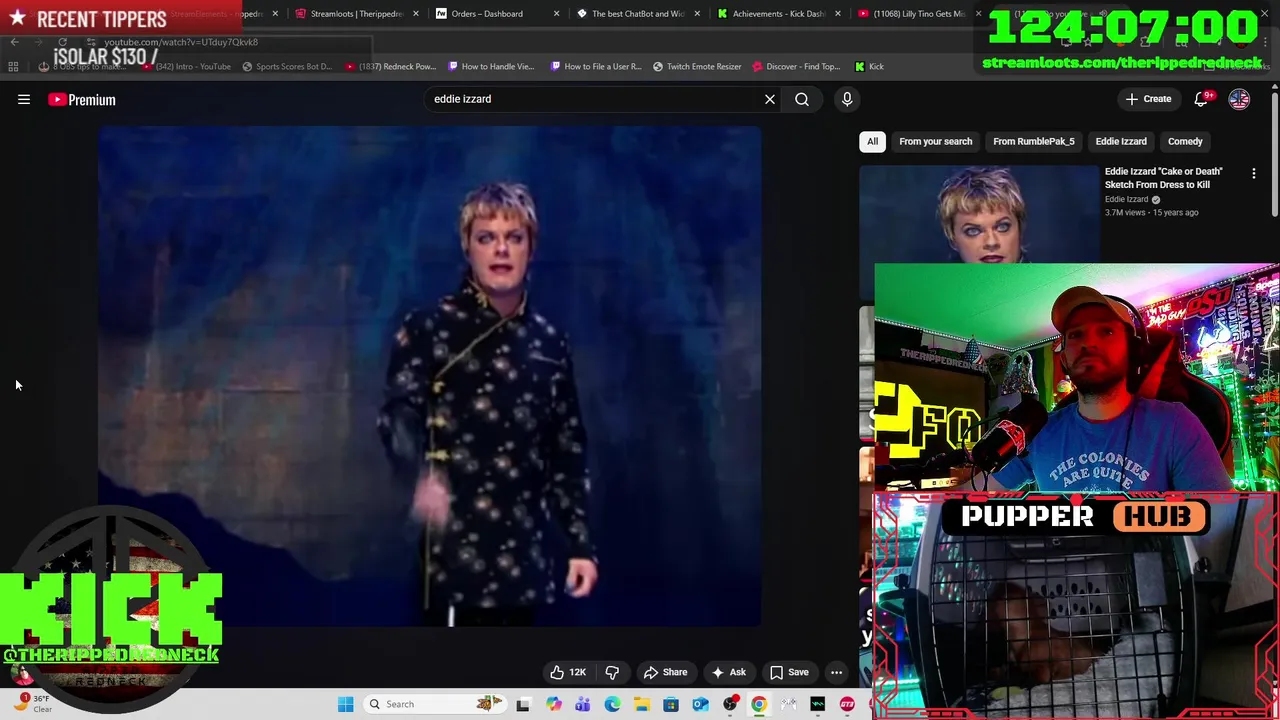Viewport: 1280px width, 720px height.
Task: Open the Cake or Death video title
Action: coord(1163,178)
